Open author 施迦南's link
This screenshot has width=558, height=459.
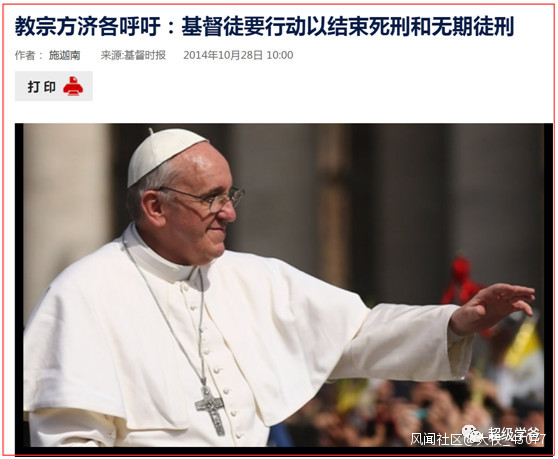click(x=64, y=55)
